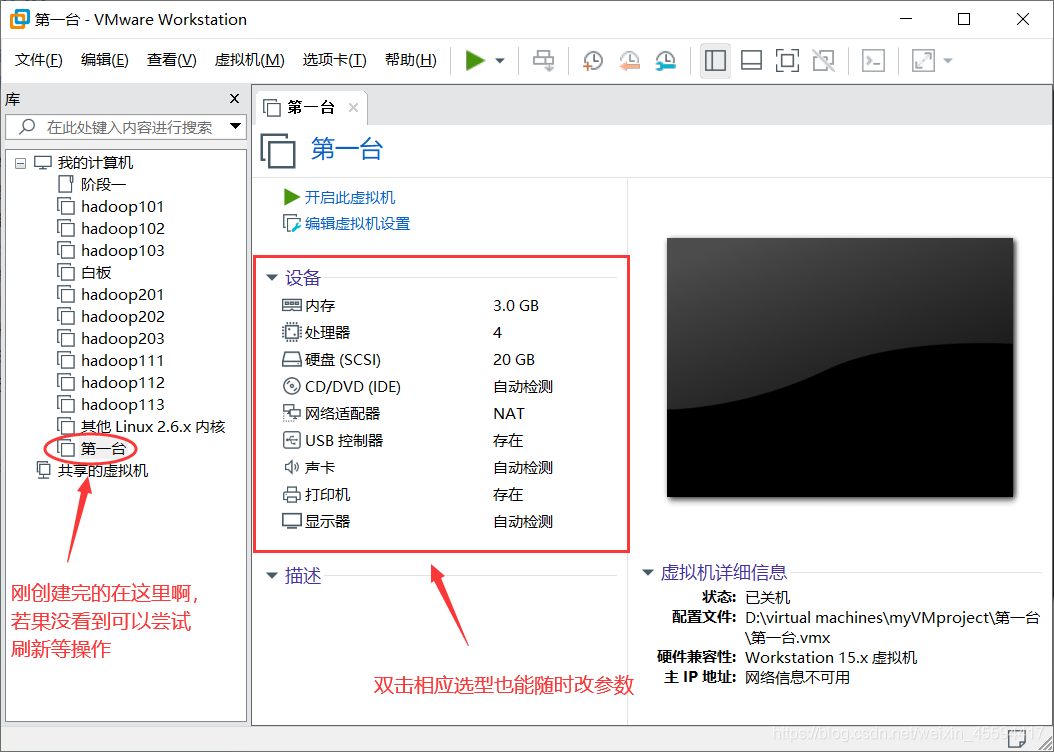This screenshot has width=1054, height=752.
Task: Select 其他 Linux 2.6.x 内核 entry
Action: (141, 427)
